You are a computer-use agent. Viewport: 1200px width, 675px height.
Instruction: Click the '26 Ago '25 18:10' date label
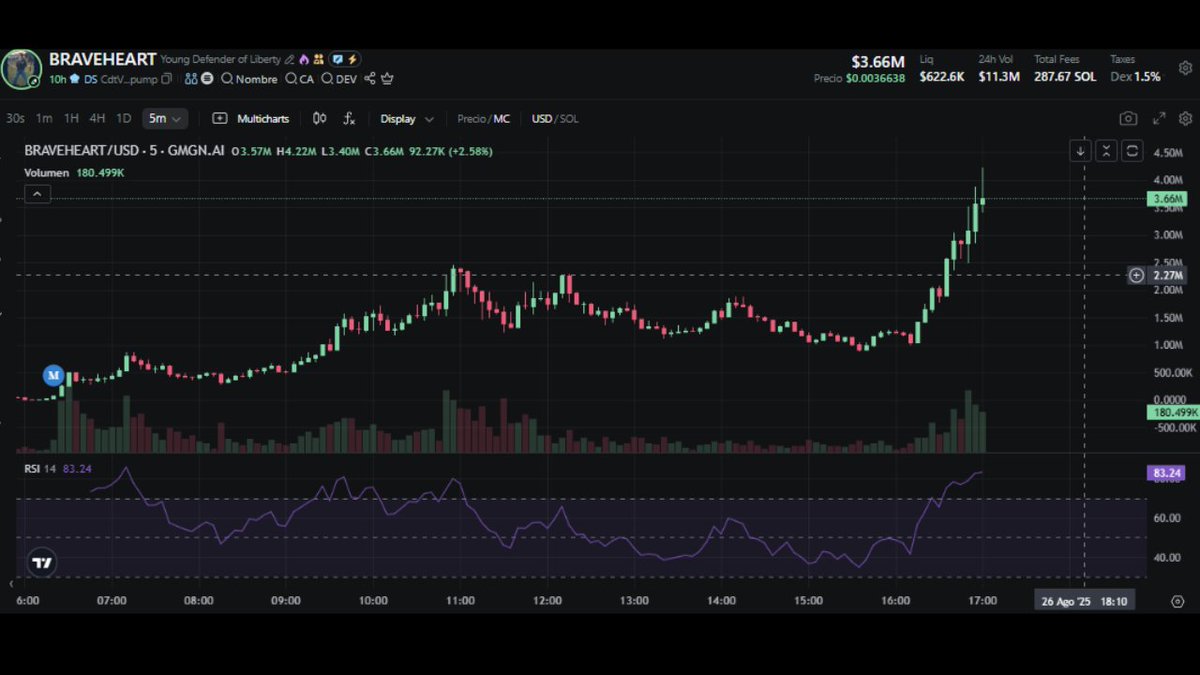pyautogui.click(x=1085, y=601)
